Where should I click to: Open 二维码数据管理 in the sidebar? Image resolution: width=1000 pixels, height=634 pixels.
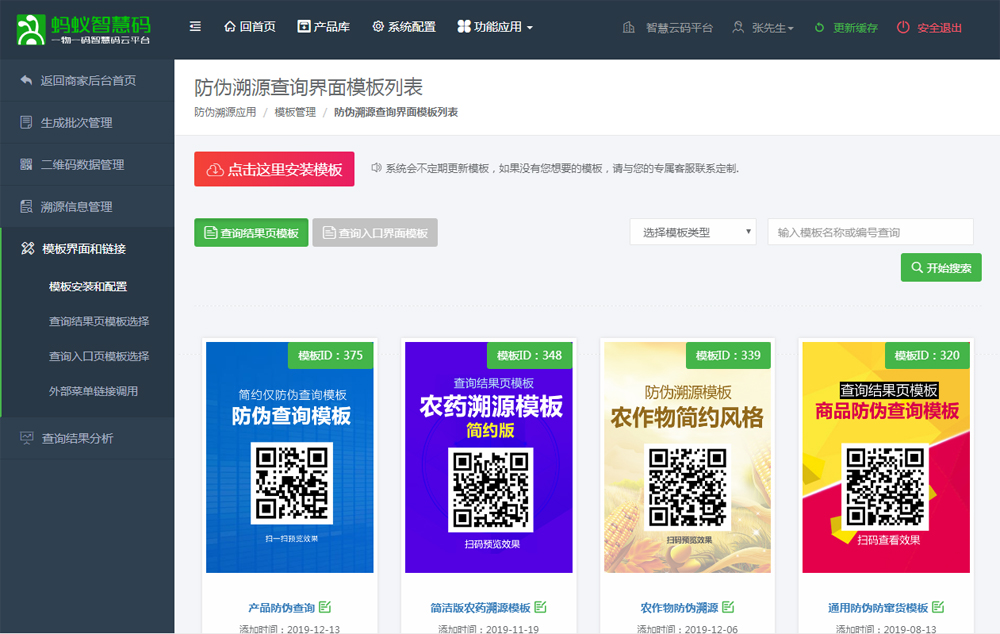tap(87, 165)
